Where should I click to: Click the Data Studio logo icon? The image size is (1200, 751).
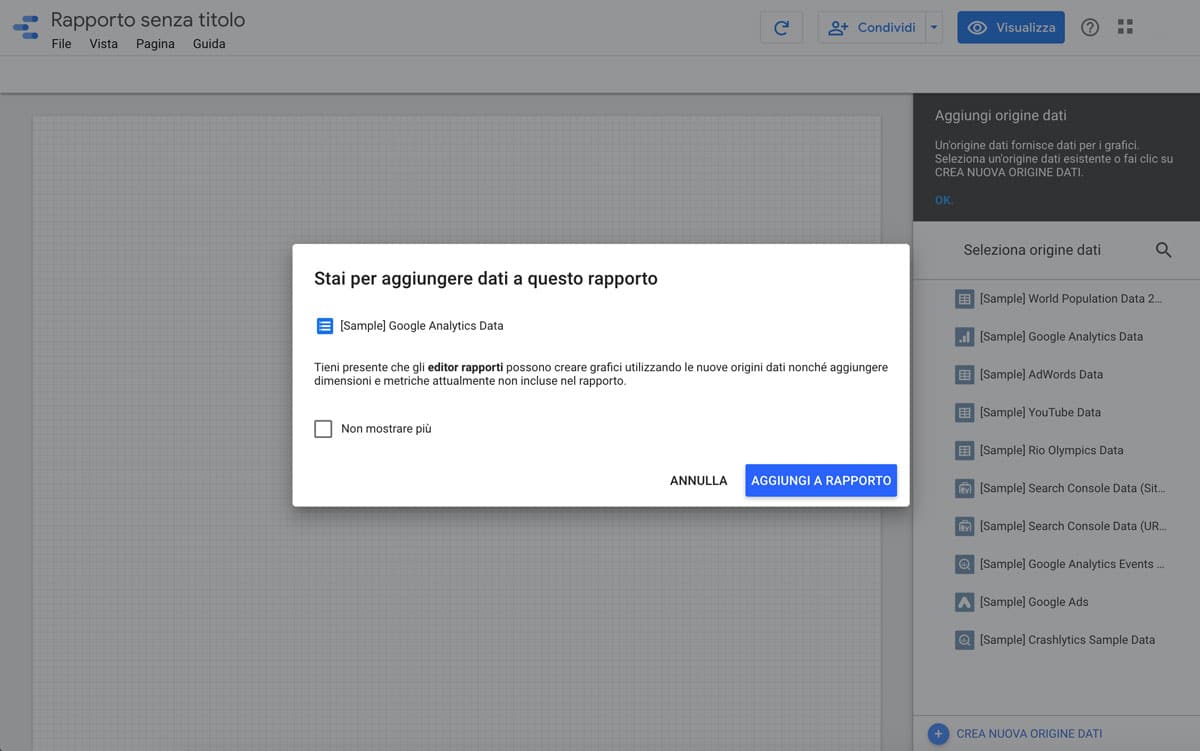click(x=25, y=28)
